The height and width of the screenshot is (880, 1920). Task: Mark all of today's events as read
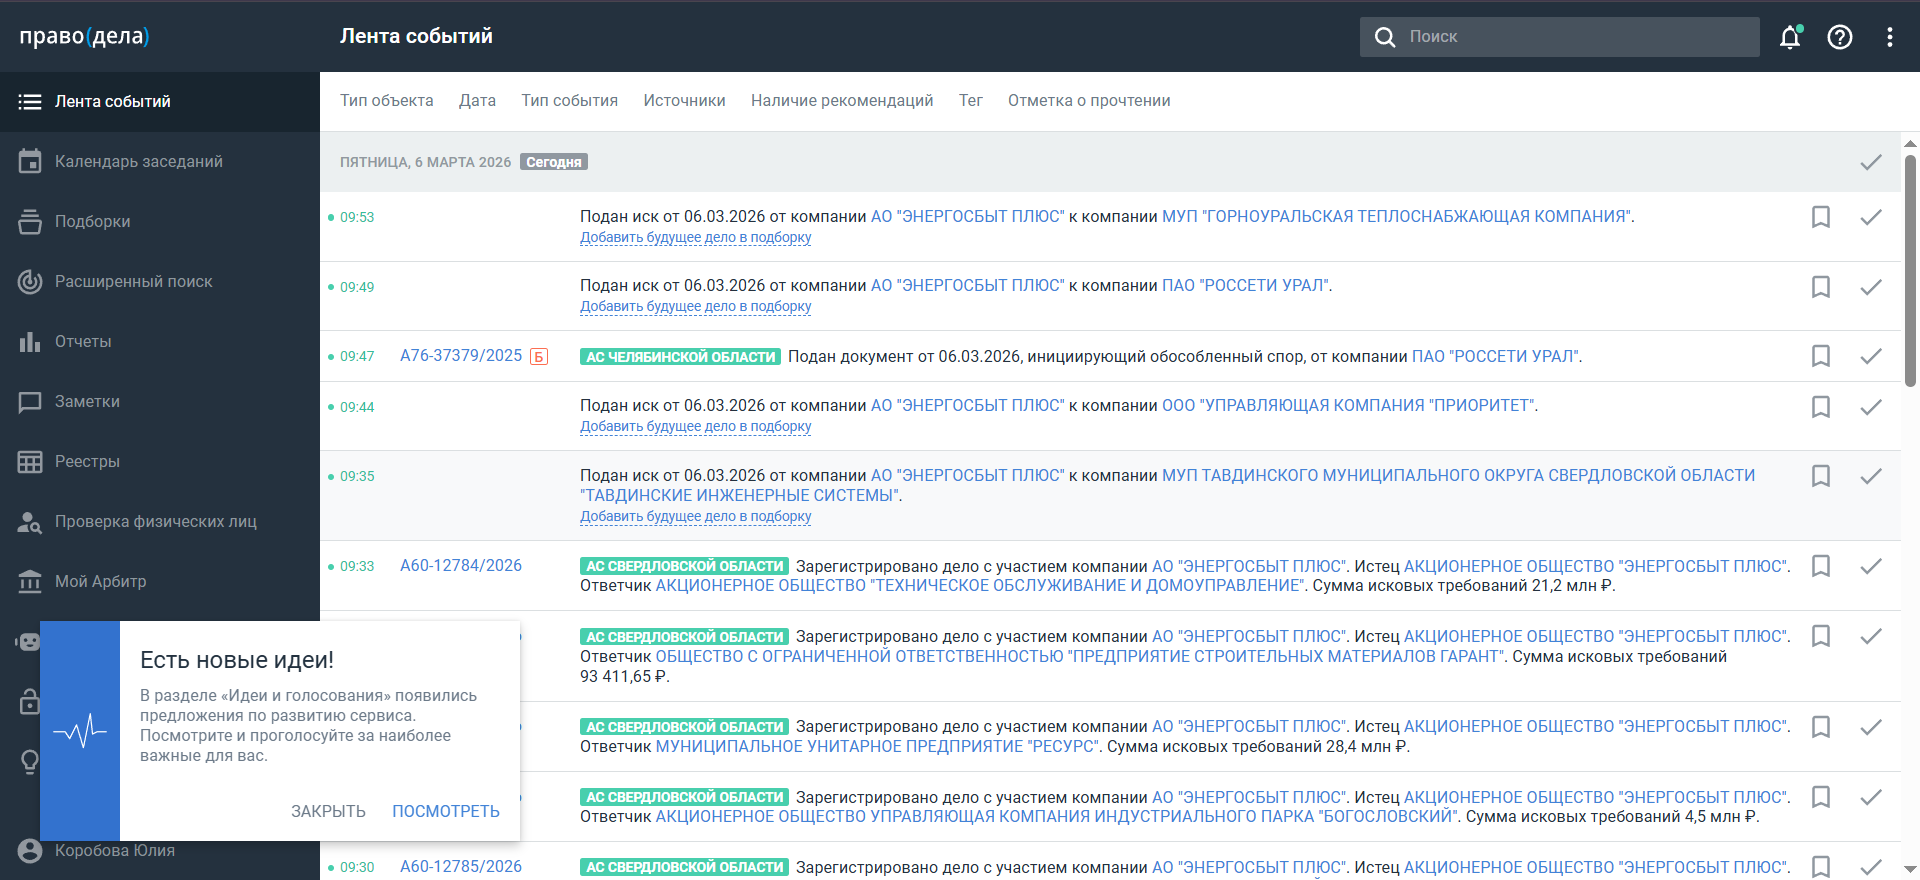click(1871, 162)
